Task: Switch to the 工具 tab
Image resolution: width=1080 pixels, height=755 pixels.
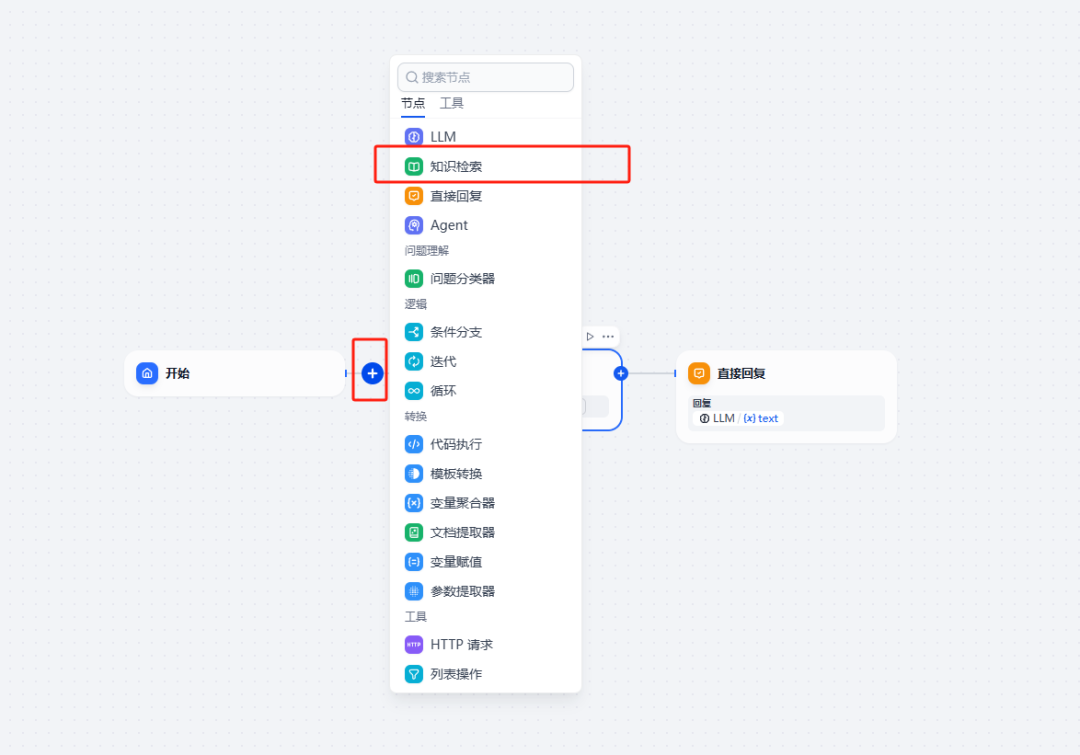Action: tap(452, 103)
